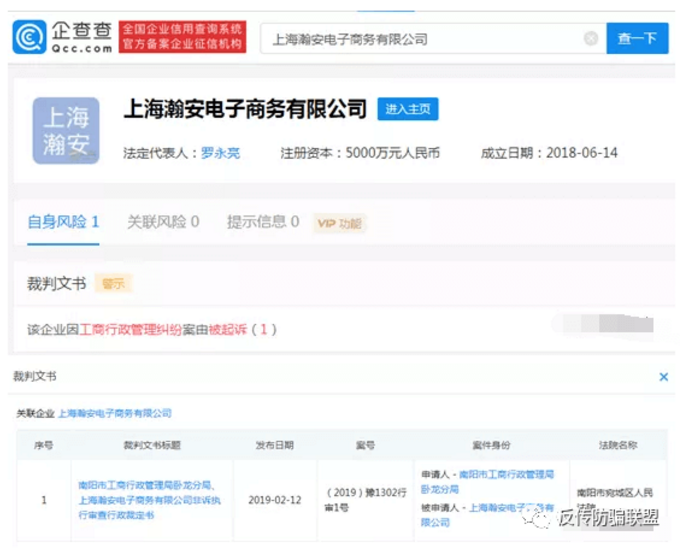Open respondent 上海瀚安电子商务有限公司 link
The width and height of the screenshot is (683, 549).
click(x=488, y=515)
